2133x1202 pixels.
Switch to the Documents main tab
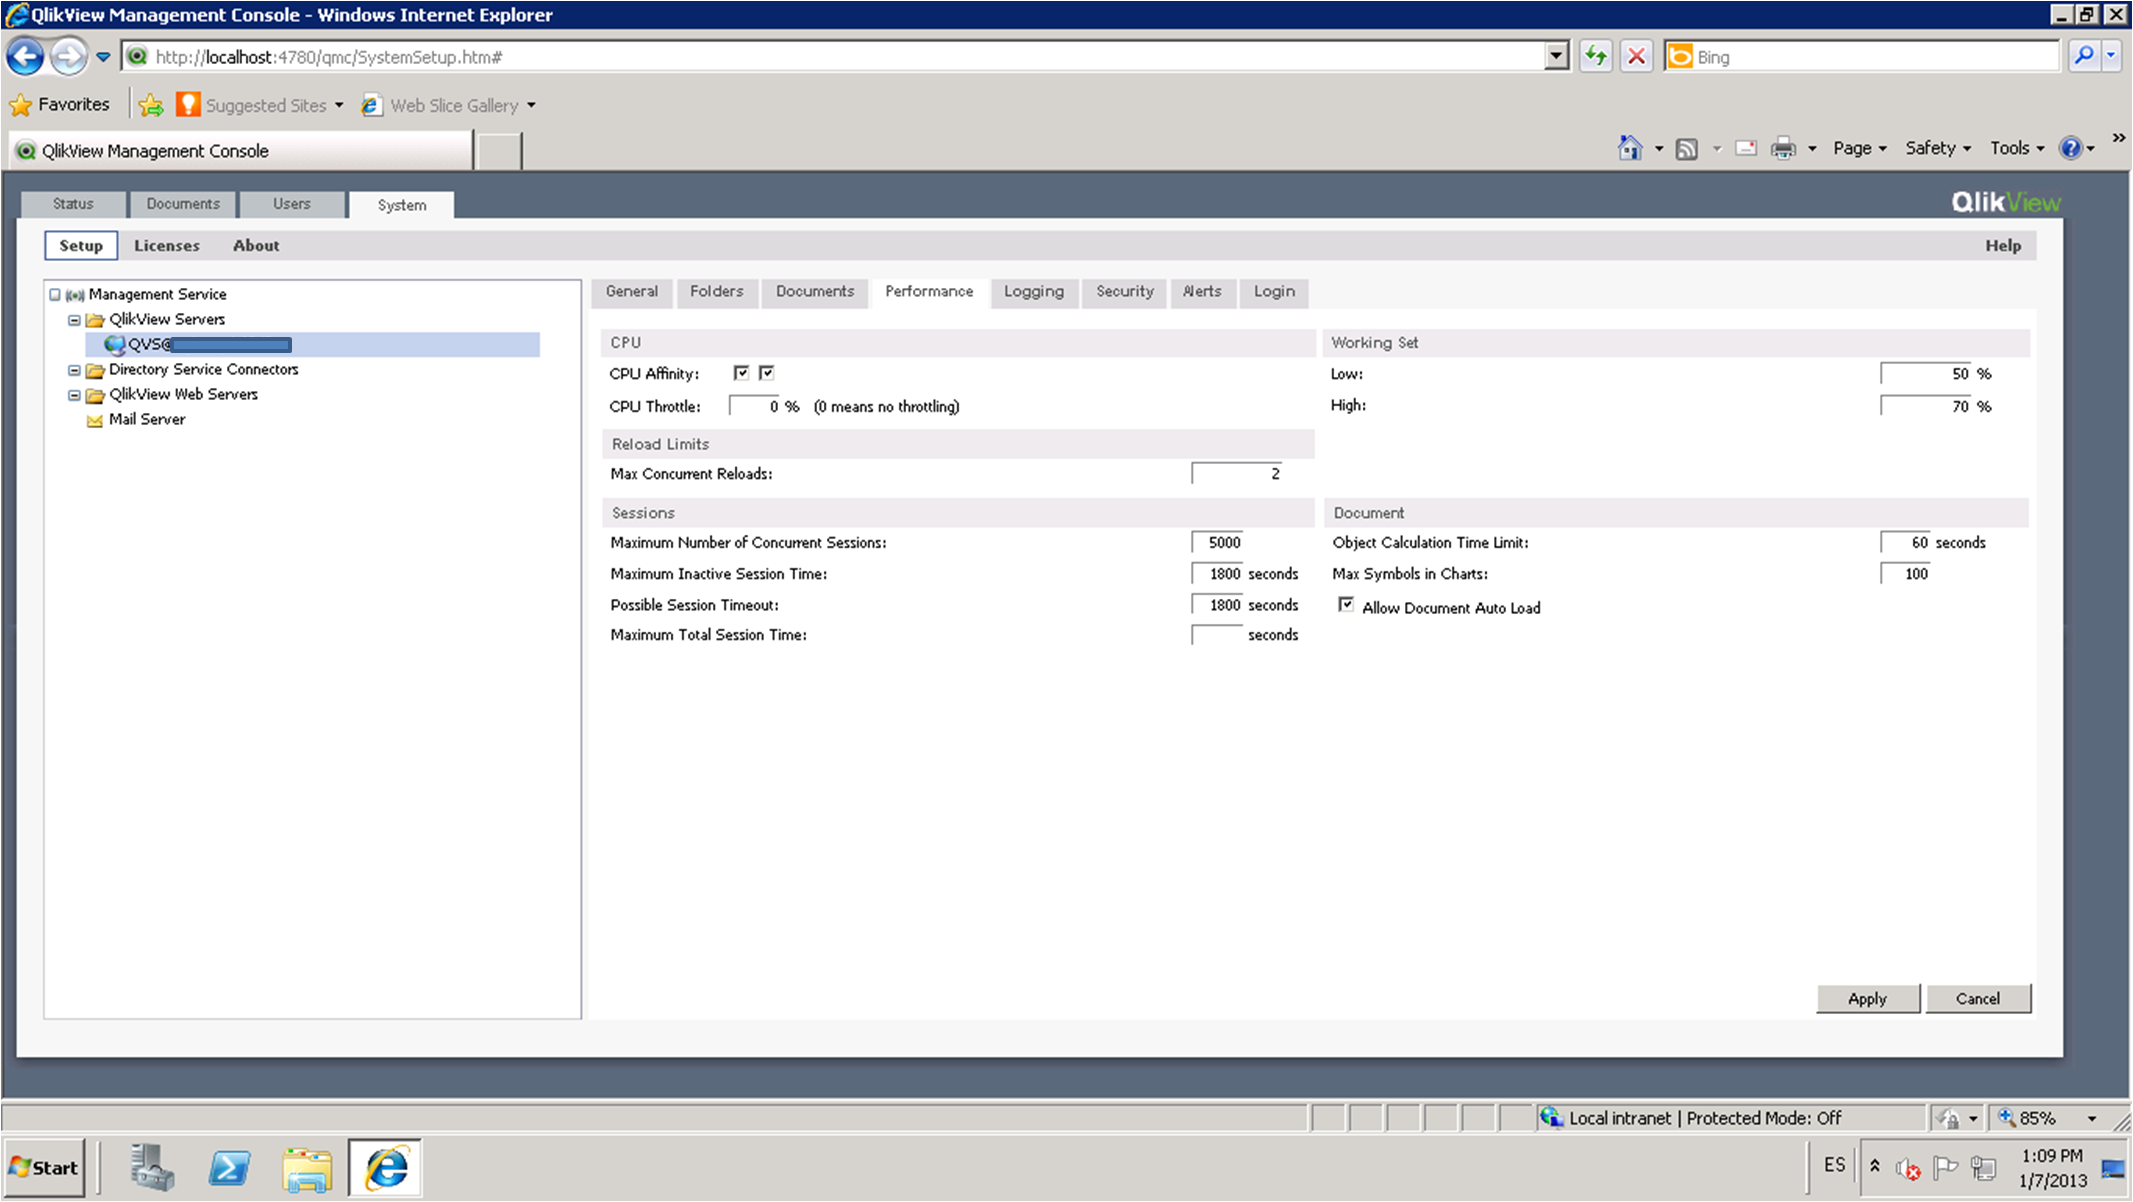[x=183, y=204]
